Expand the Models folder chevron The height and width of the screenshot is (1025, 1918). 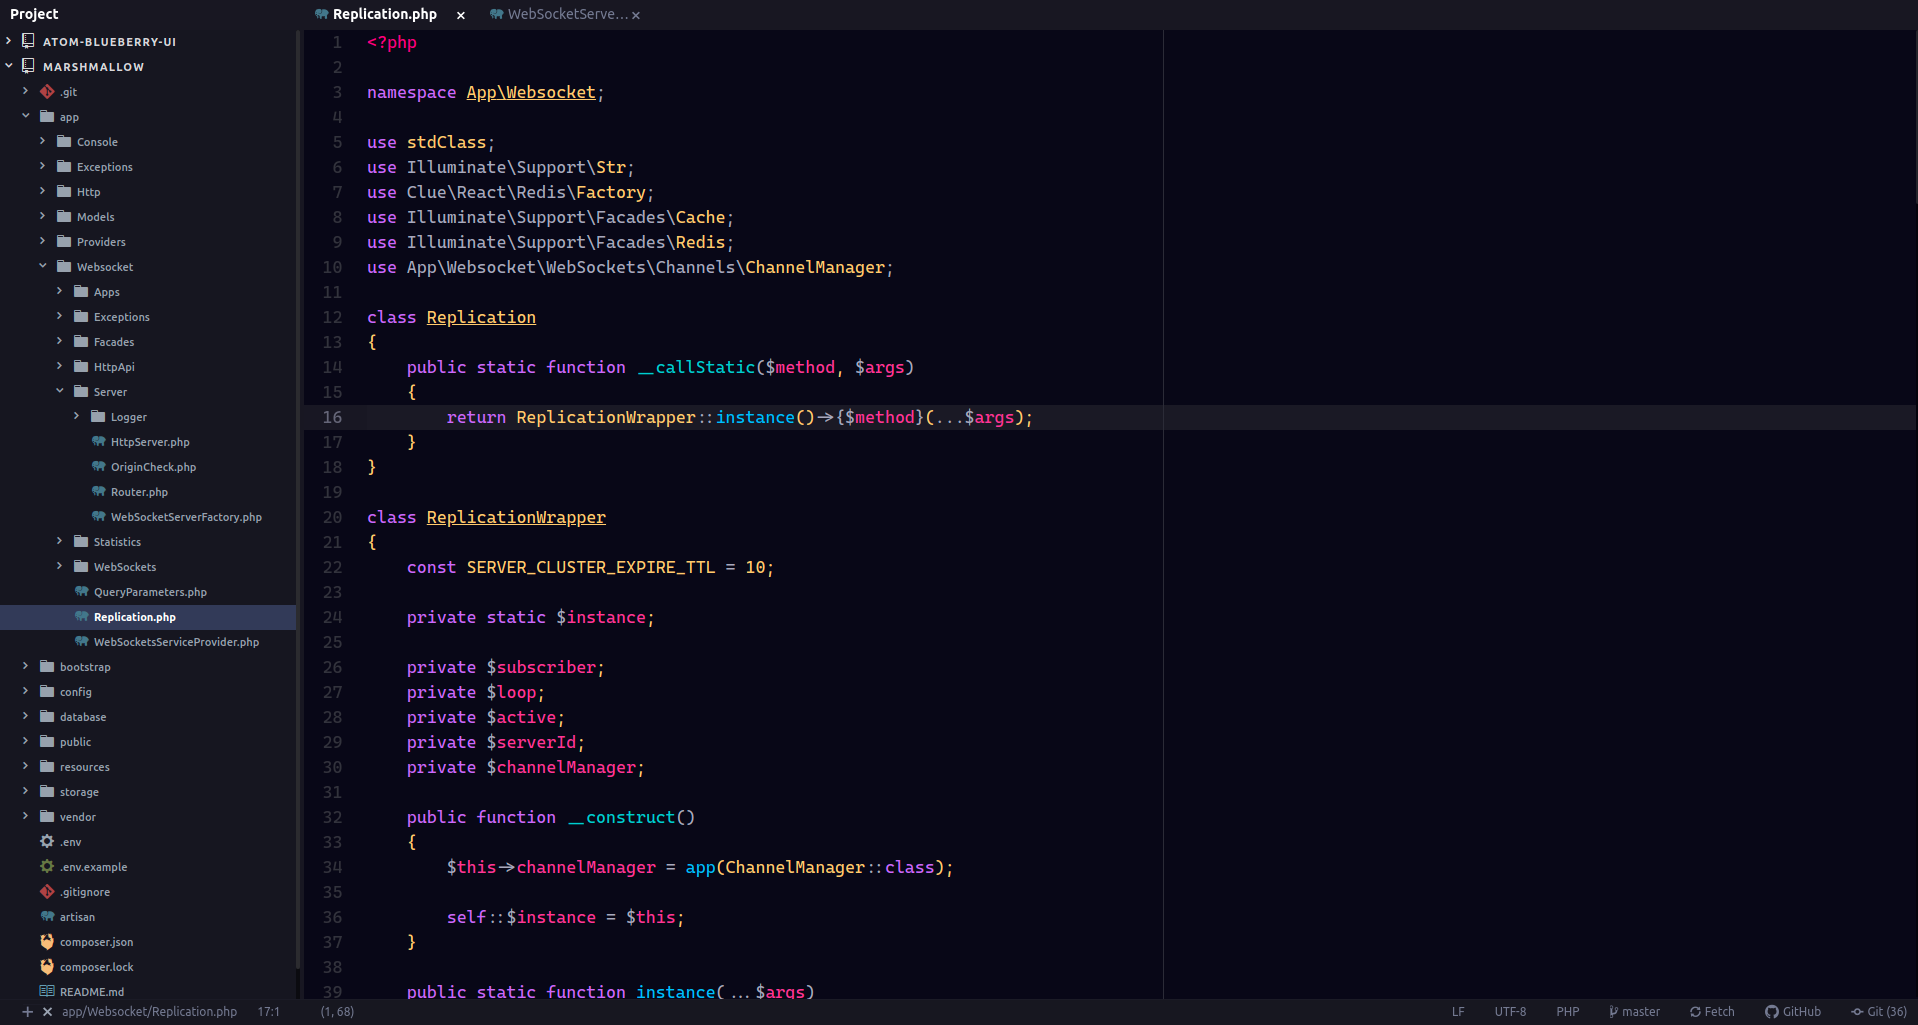43,216
